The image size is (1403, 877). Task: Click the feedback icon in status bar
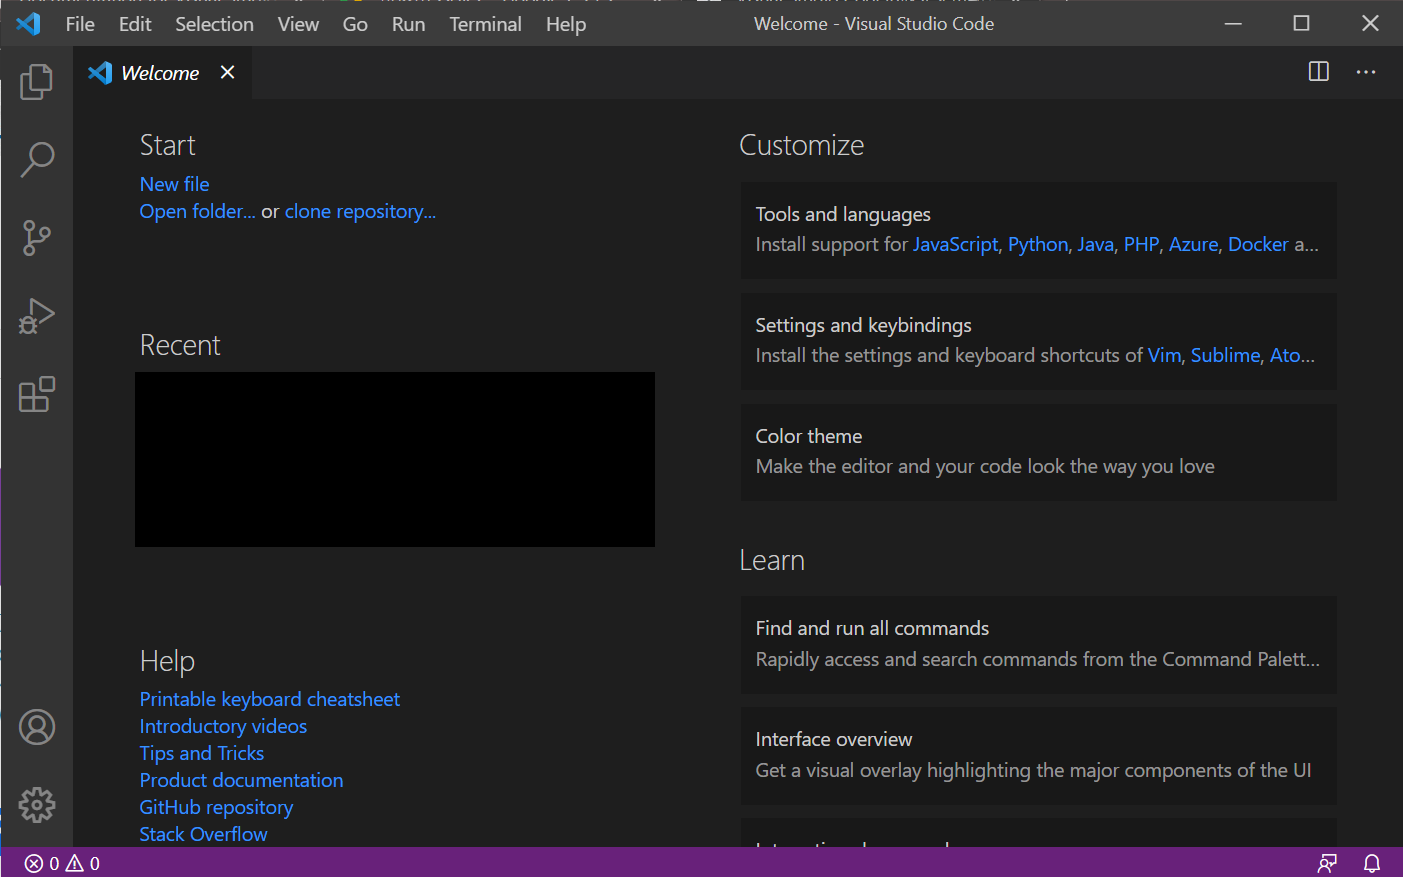click(x=1327, y=863)
